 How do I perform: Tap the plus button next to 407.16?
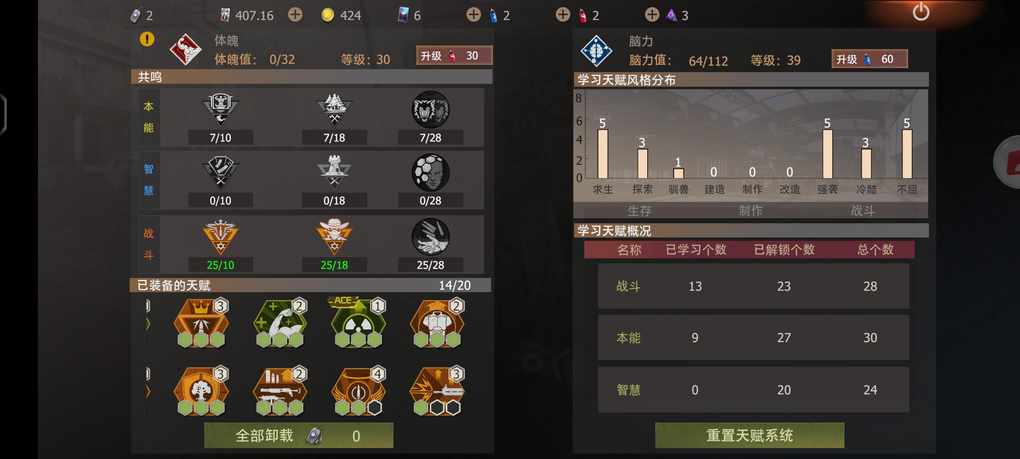pyautogui.click(x=295, y=14)
